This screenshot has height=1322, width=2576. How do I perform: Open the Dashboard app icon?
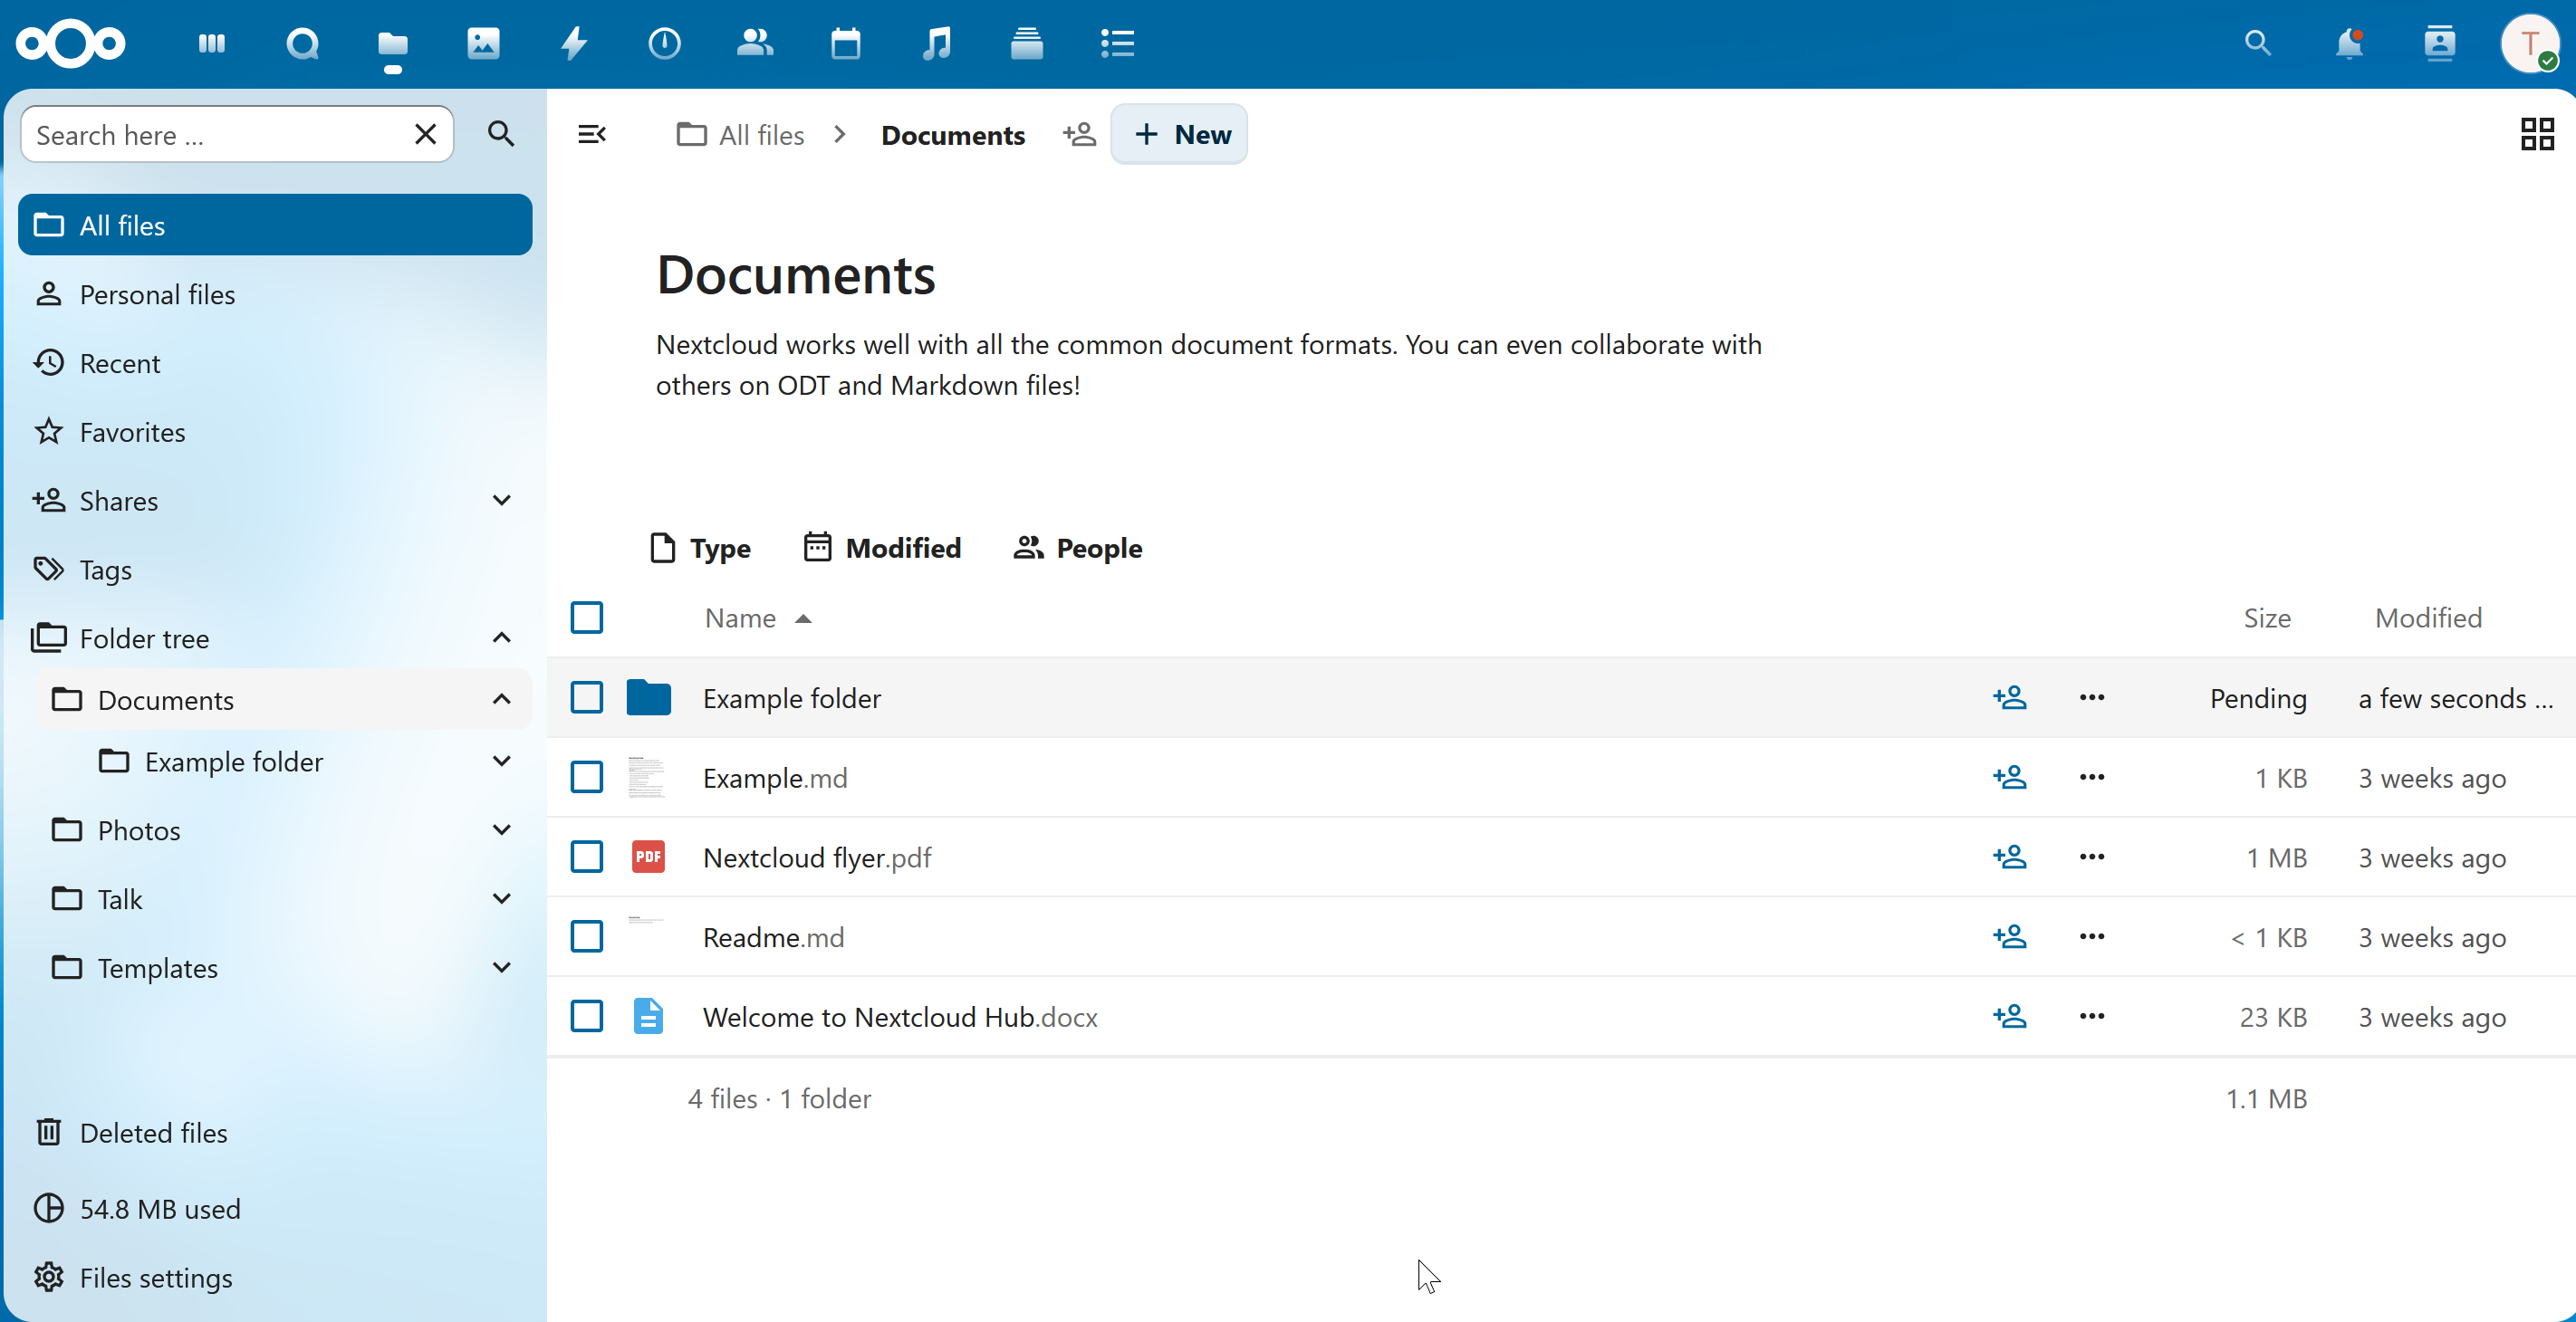click(212, 43)
